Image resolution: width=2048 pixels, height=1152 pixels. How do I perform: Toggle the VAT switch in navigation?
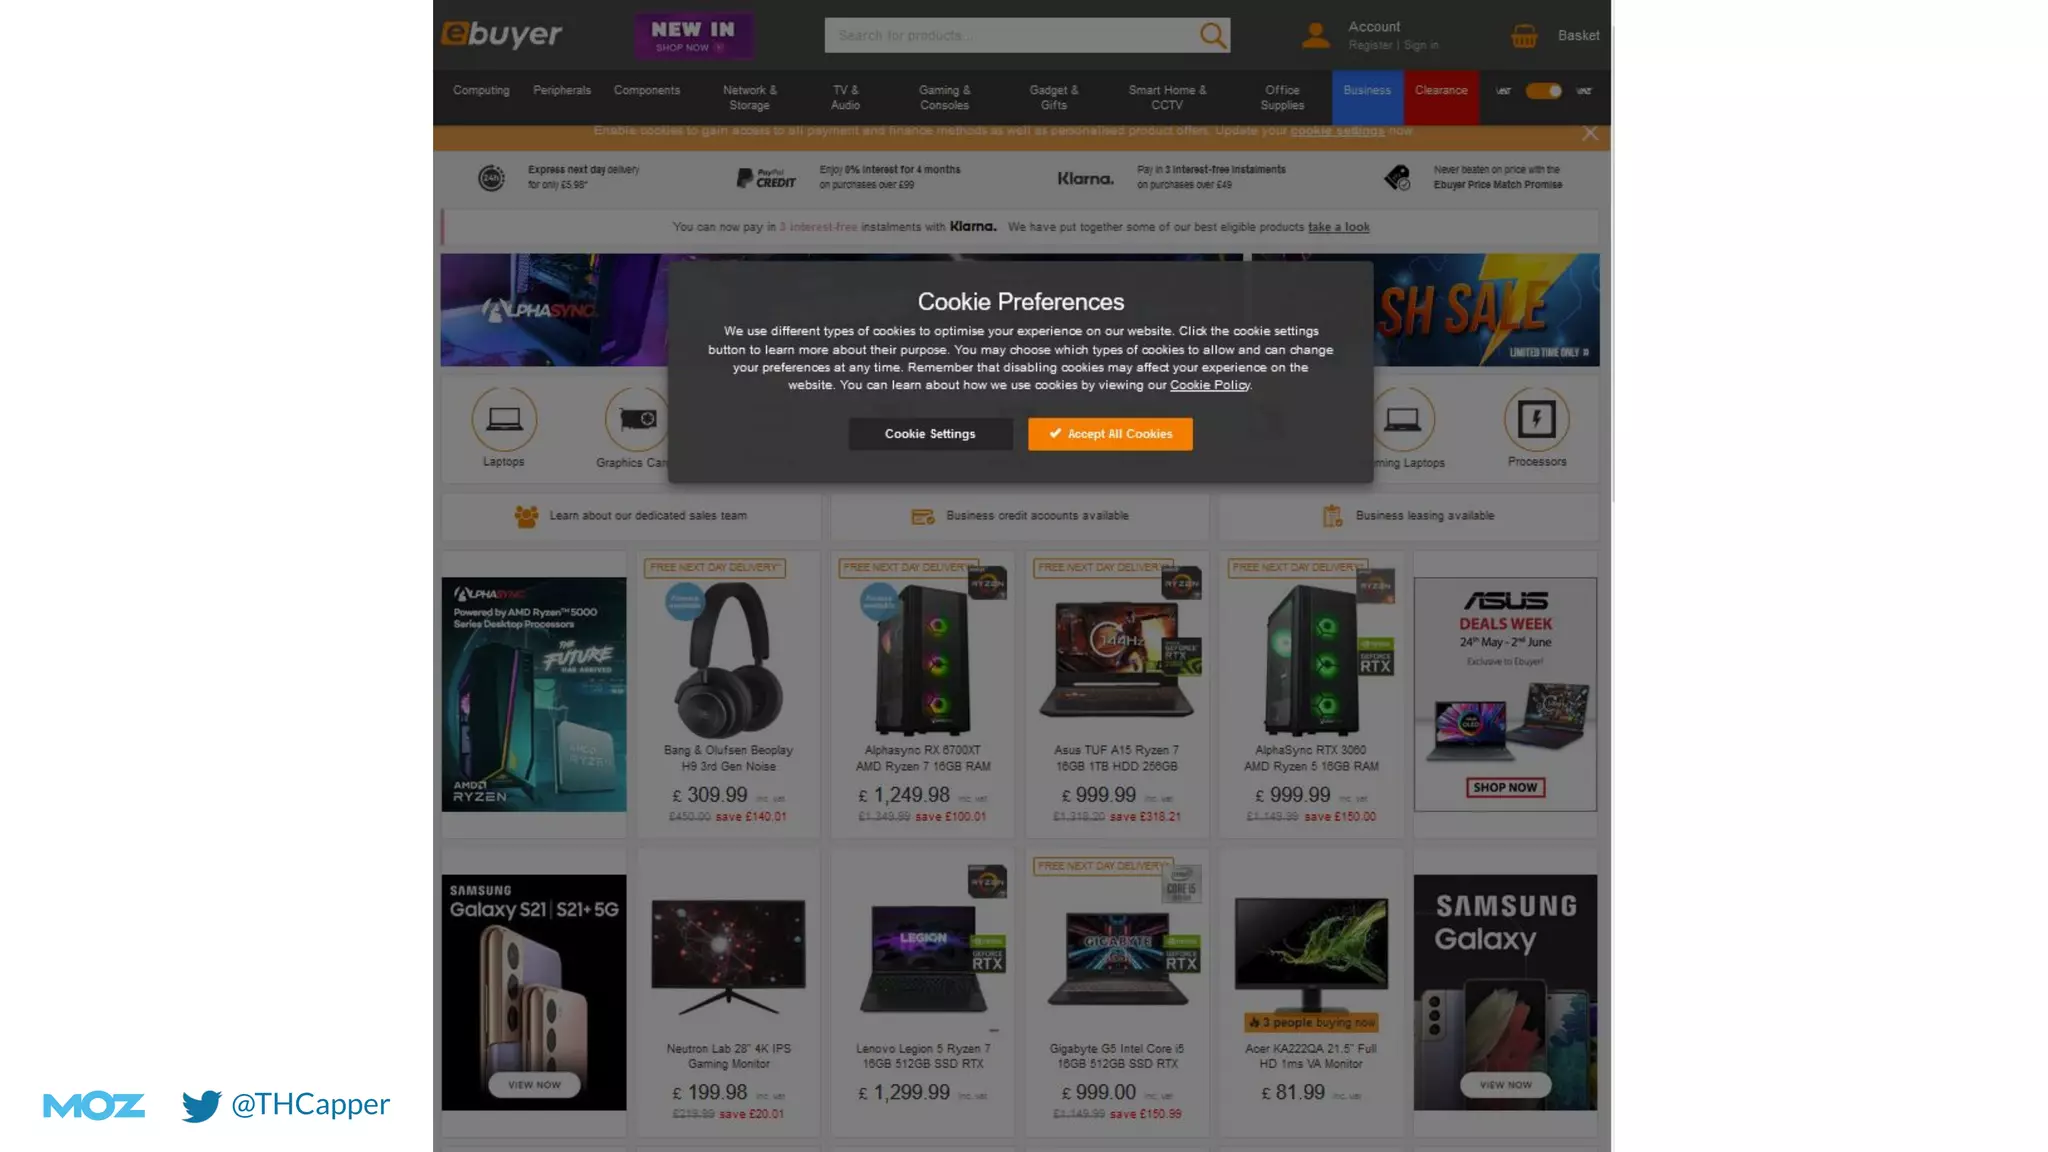tap(1543, 91)
